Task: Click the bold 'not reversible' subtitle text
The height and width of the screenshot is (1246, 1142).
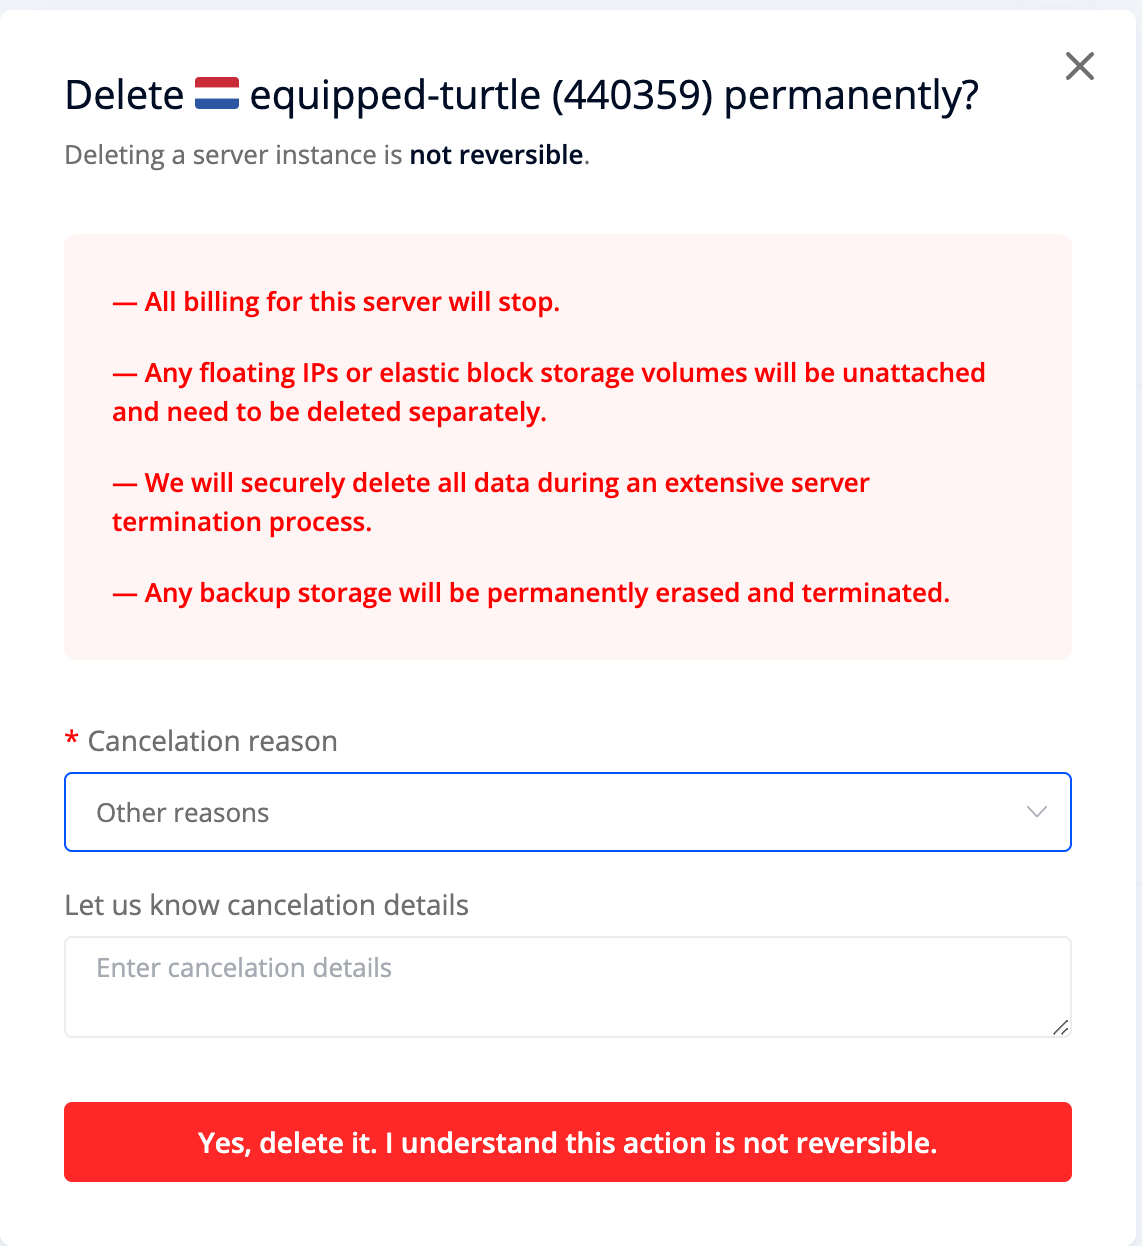Action: (496, 155)
